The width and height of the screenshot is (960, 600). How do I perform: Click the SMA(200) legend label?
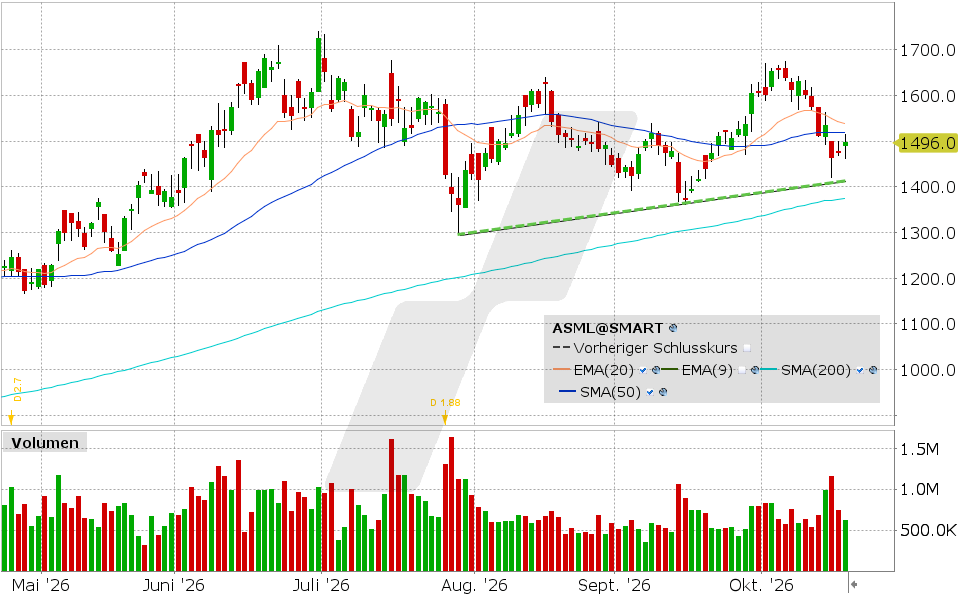point(816,370)
